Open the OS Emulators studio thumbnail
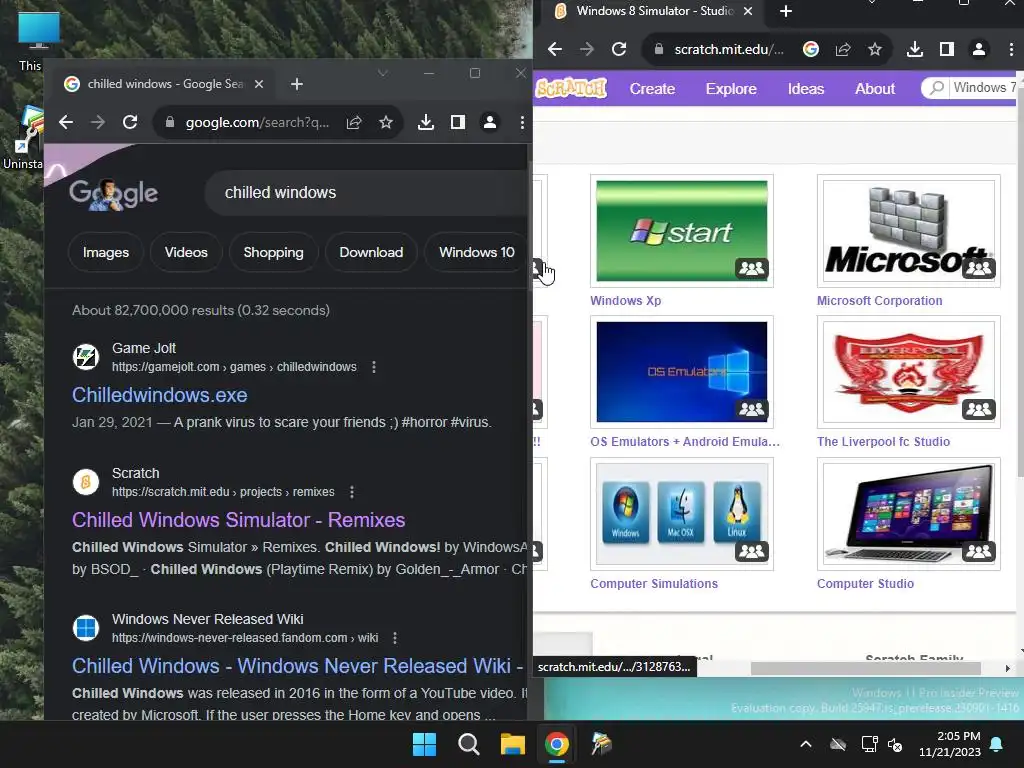1024x768 pixels. [x=682, y=372]
